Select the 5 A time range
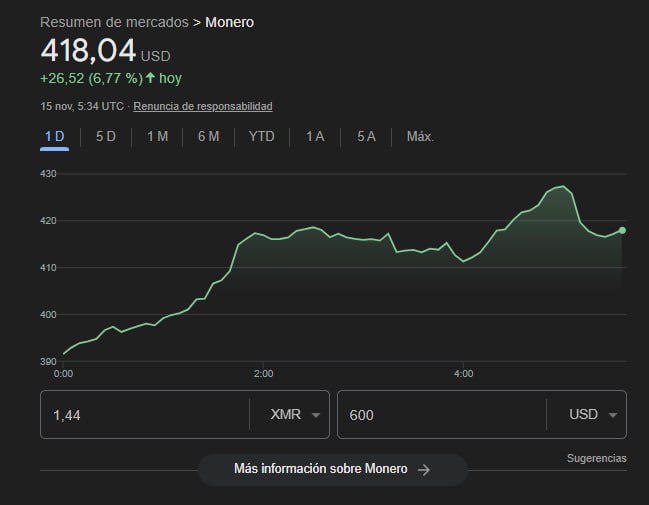This screenshot has width=649, height=505. 366,137
